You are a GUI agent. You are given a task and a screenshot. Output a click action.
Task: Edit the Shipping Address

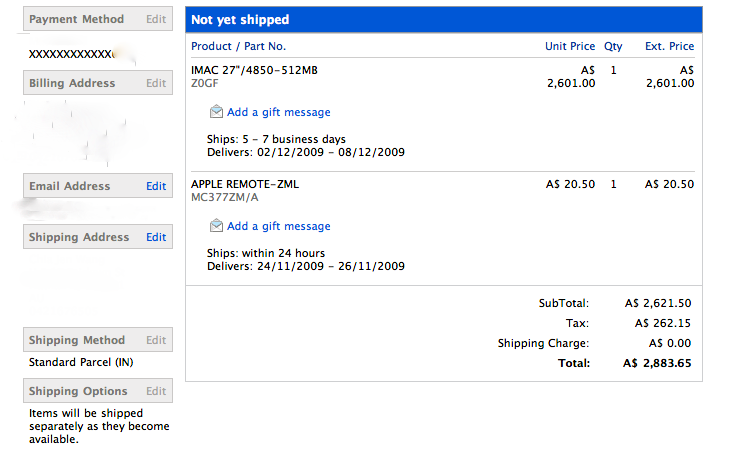pos(156,237)
